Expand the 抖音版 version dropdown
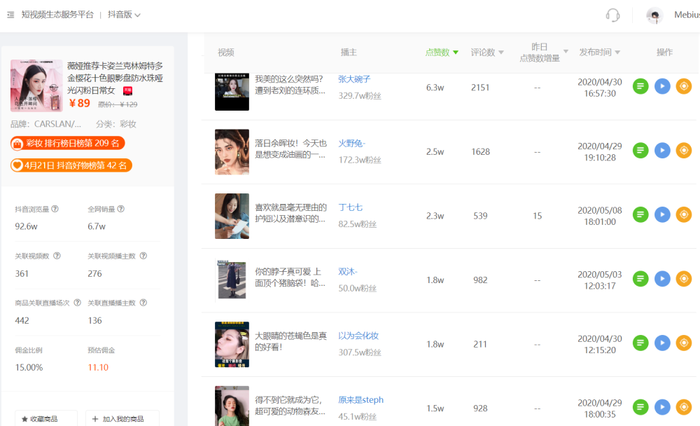This screenshot has height=426, width=700. [x=124, y=15]
